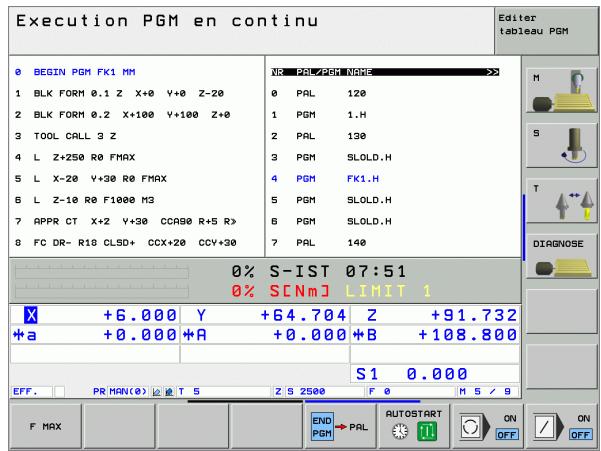Select table row 6 PGM SLOLD.H
Viewport: 601px width, 451px height.
coord(385,221)
